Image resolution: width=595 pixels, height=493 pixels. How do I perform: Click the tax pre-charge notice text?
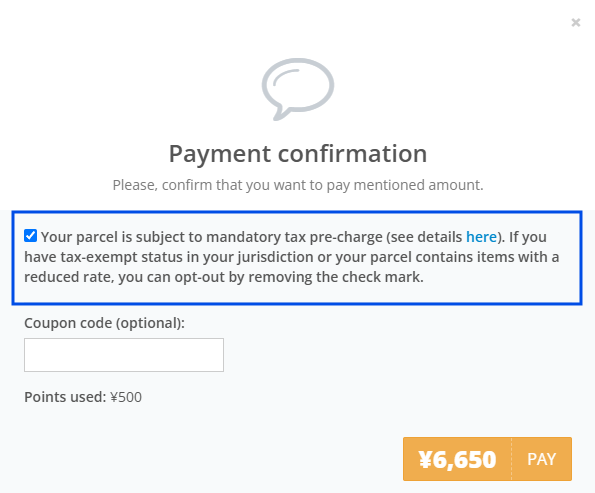click(291, 257)
